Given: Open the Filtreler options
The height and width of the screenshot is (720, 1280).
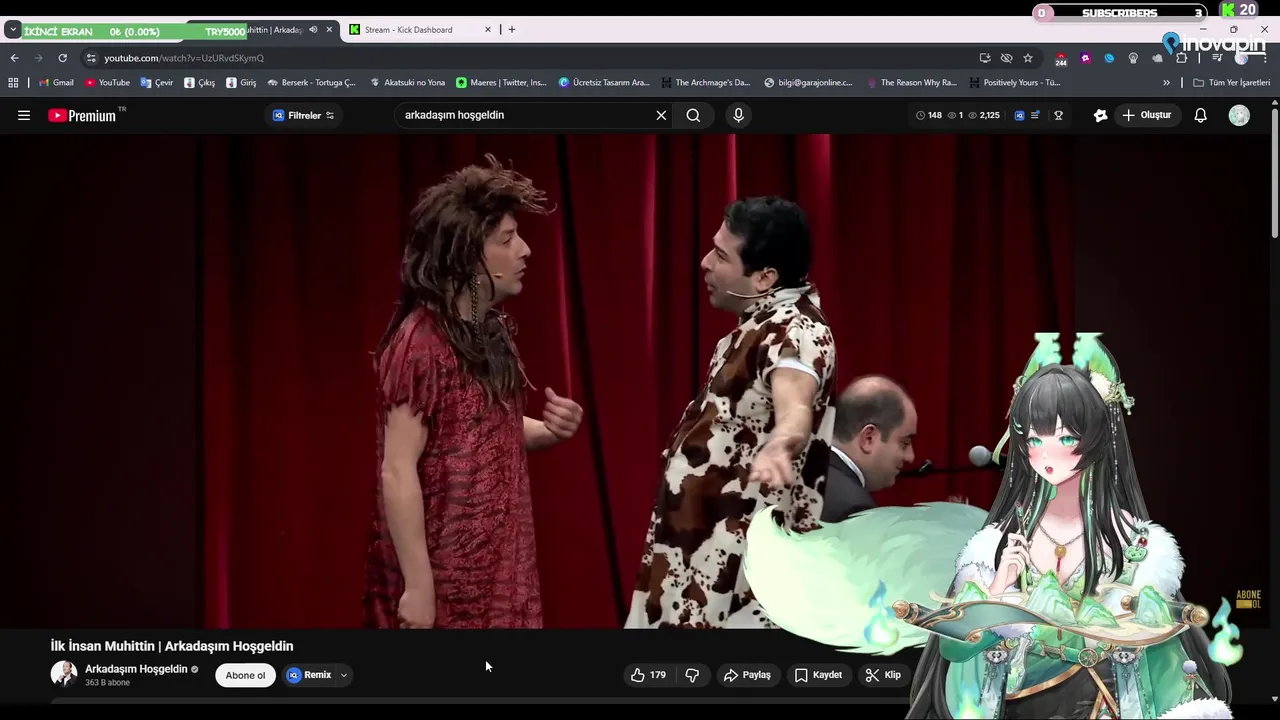Looking at the screenshot, I should click(x=304, y=115).
